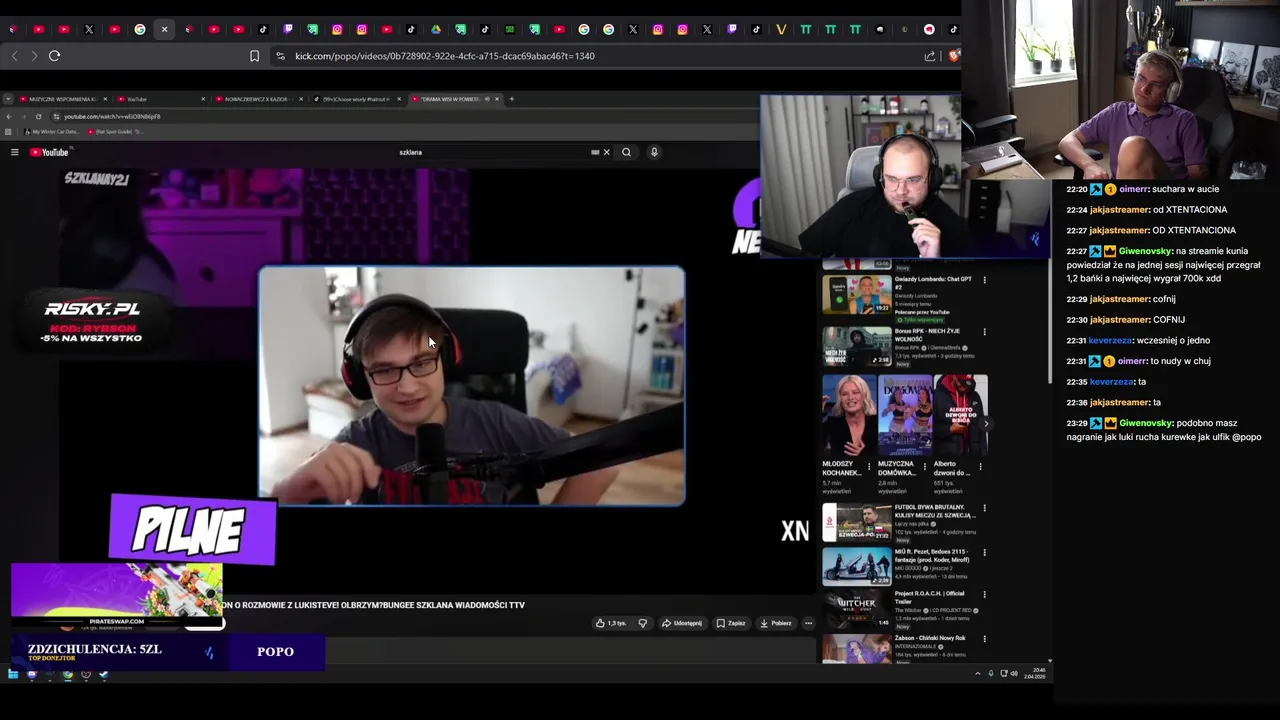Click the Udostępnij share button

[682, 623]
